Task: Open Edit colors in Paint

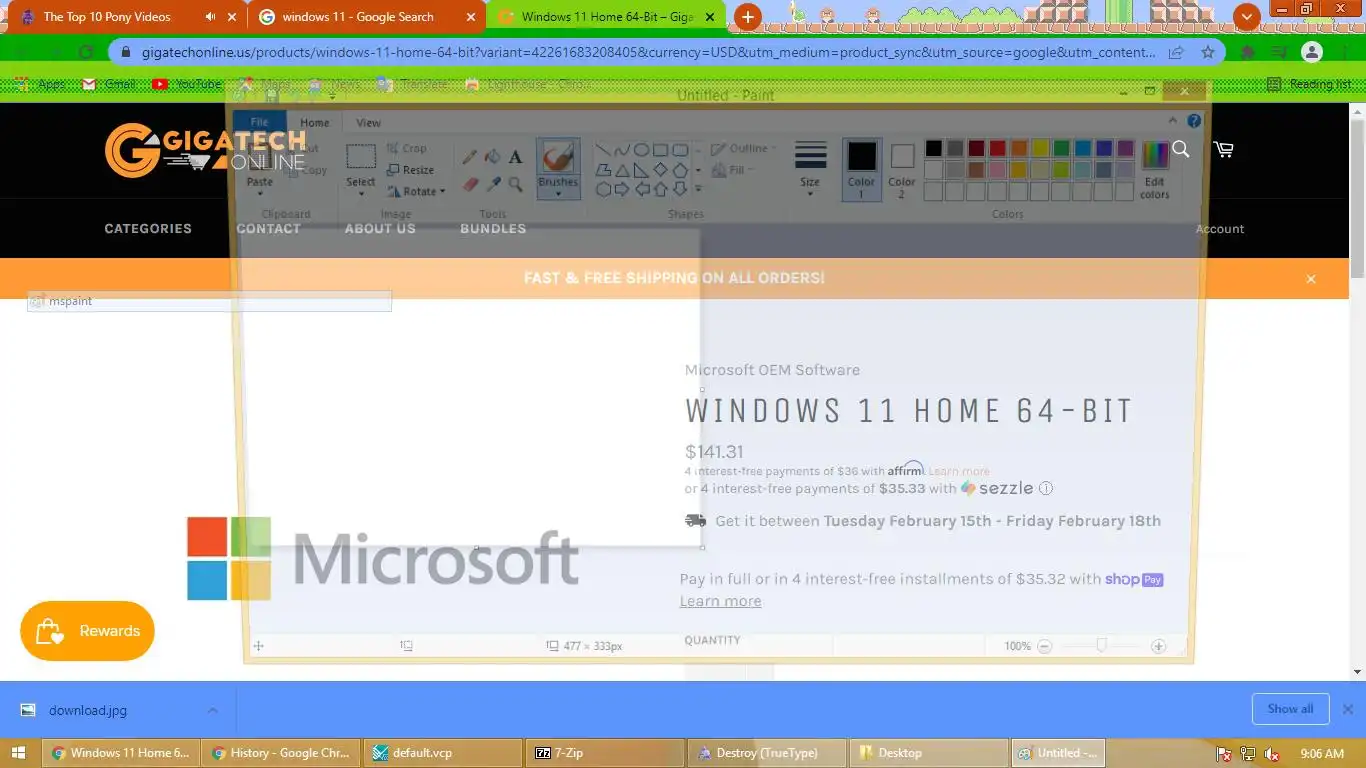Action: point(1155,169)
